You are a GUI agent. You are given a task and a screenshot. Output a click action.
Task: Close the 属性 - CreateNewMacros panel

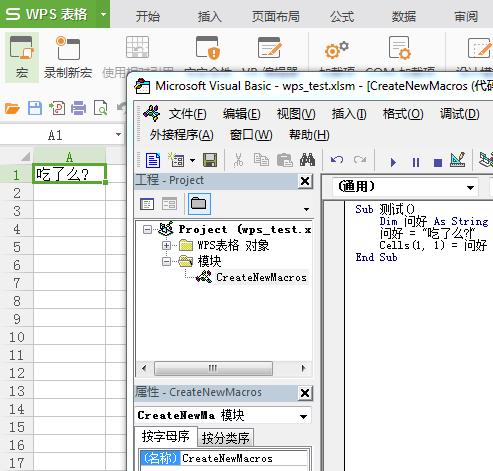(x=305, y=393)
